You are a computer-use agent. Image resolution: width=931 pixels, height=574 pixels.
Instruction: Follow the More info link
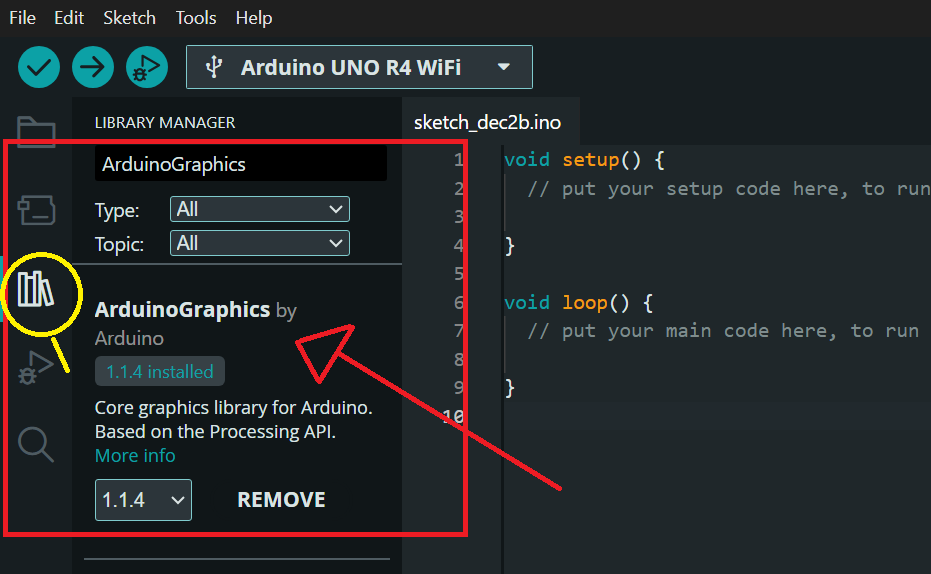[135, 455]
